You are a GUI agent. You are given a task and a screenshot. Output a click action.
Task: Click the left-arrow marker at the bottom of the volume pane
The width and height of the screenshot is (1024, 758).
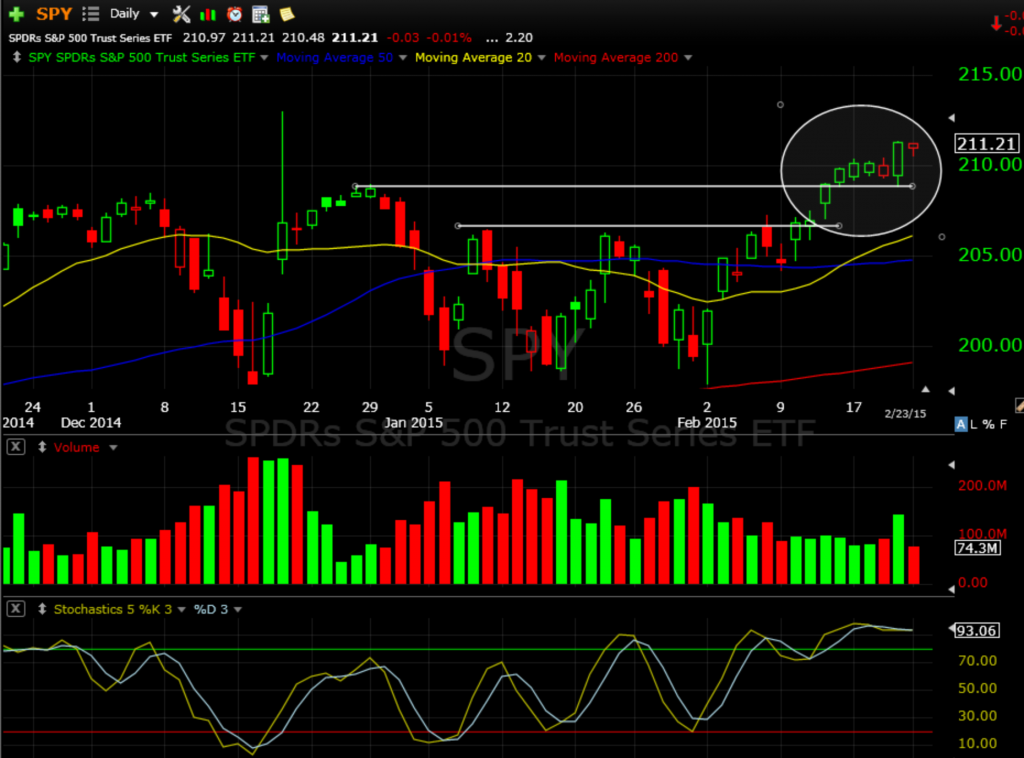pyautogui.click(x=952, y=589)
